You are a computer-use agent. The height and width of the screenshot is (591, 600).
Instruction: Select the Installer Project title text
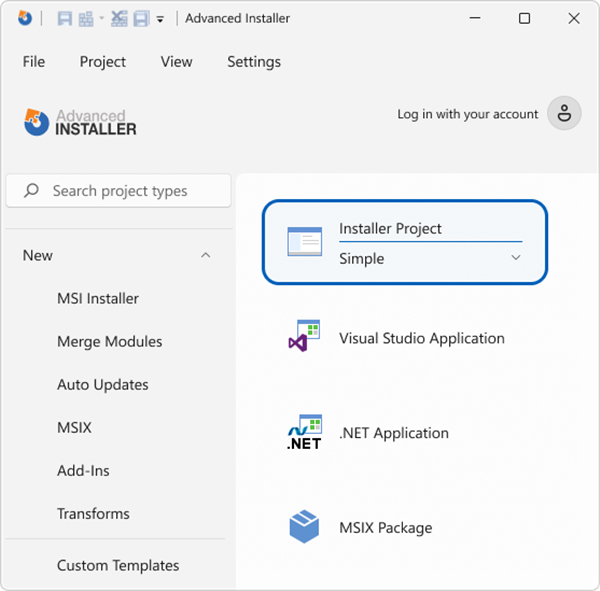[390, 229]
